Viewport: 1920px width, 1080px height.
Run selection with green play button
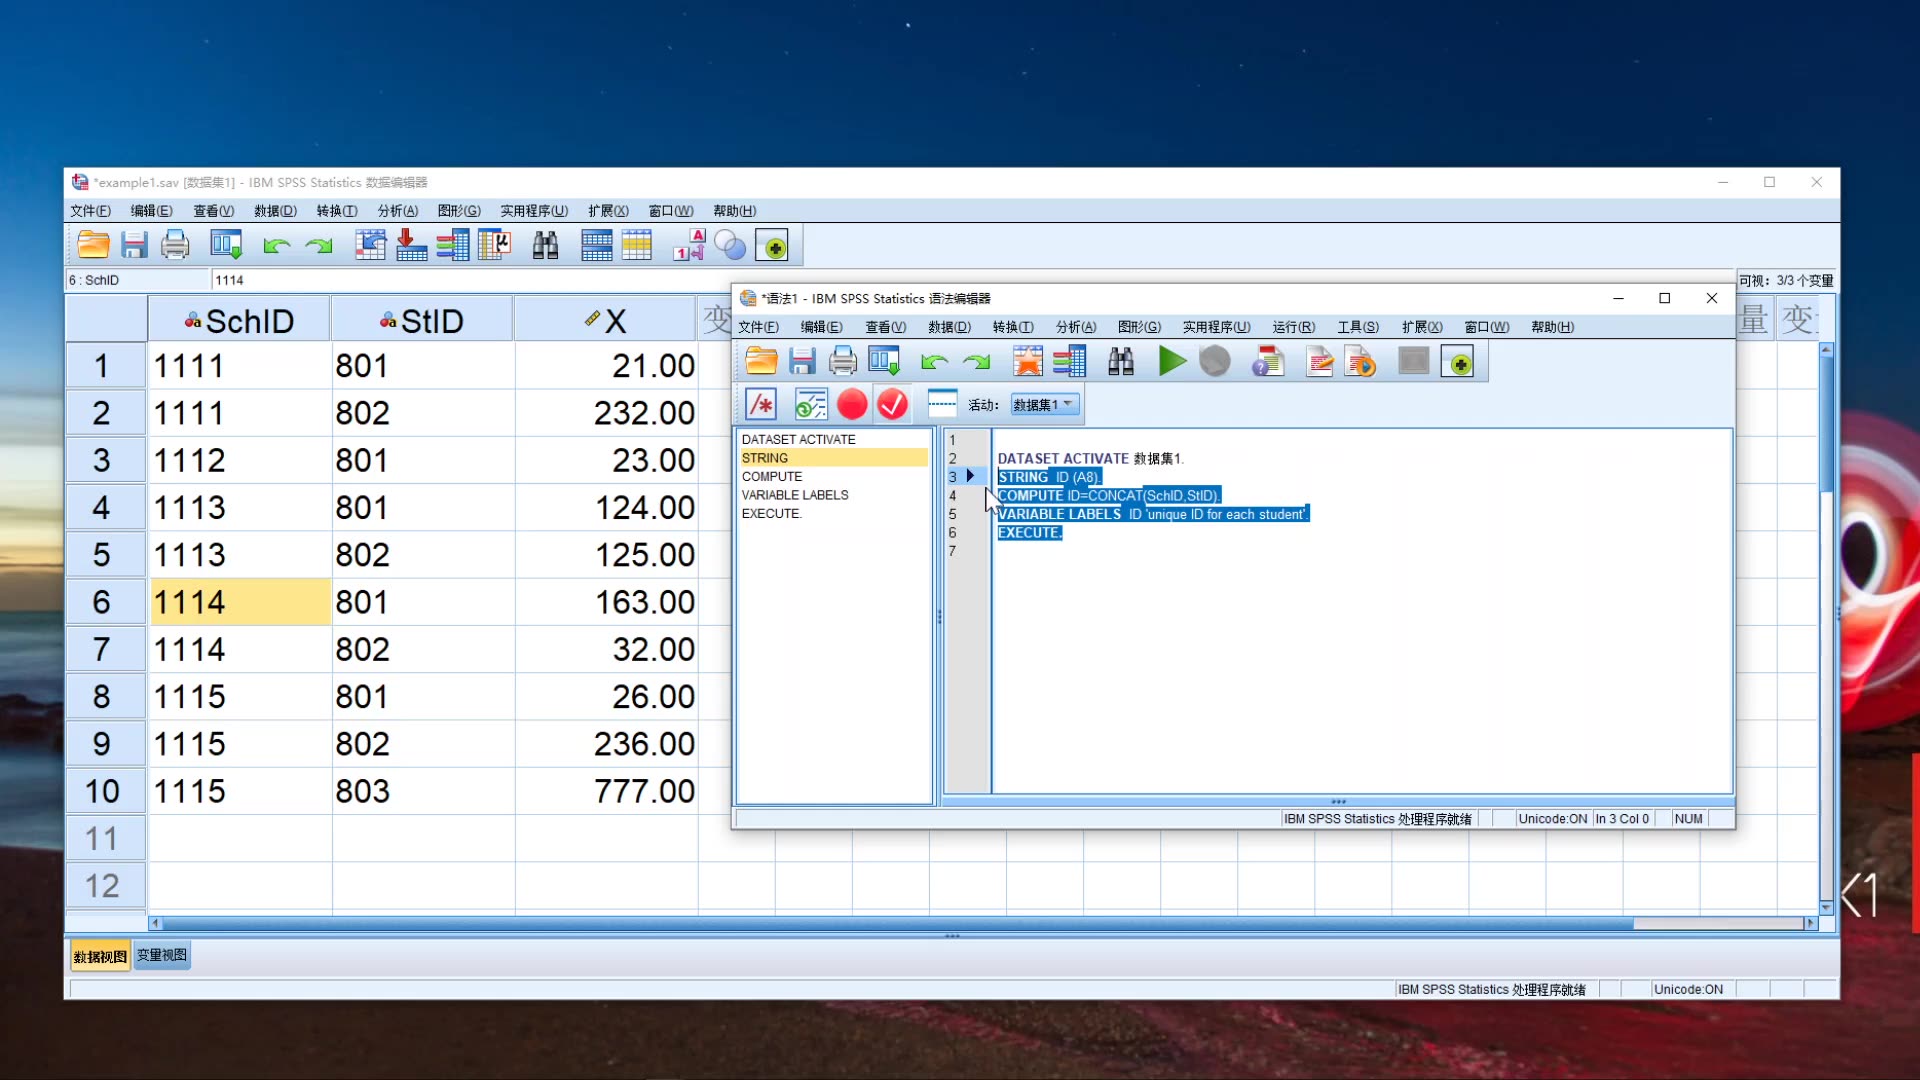tap(1172, 361)
